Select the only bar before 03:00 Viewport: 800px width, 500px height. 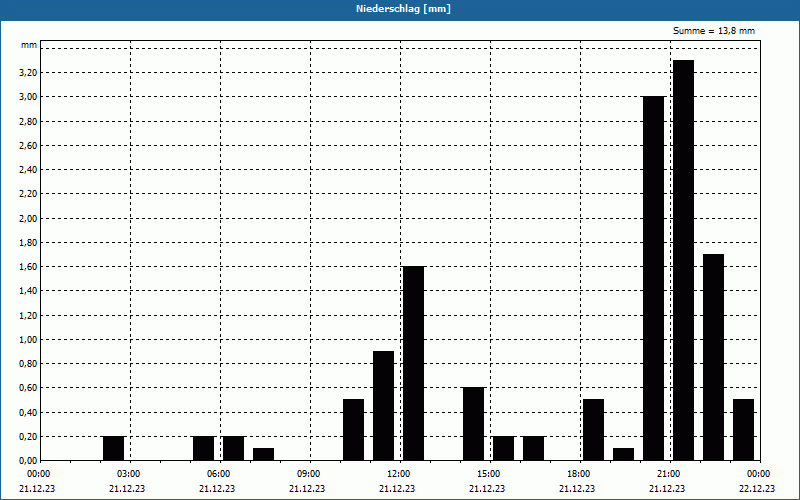[113, 448]
